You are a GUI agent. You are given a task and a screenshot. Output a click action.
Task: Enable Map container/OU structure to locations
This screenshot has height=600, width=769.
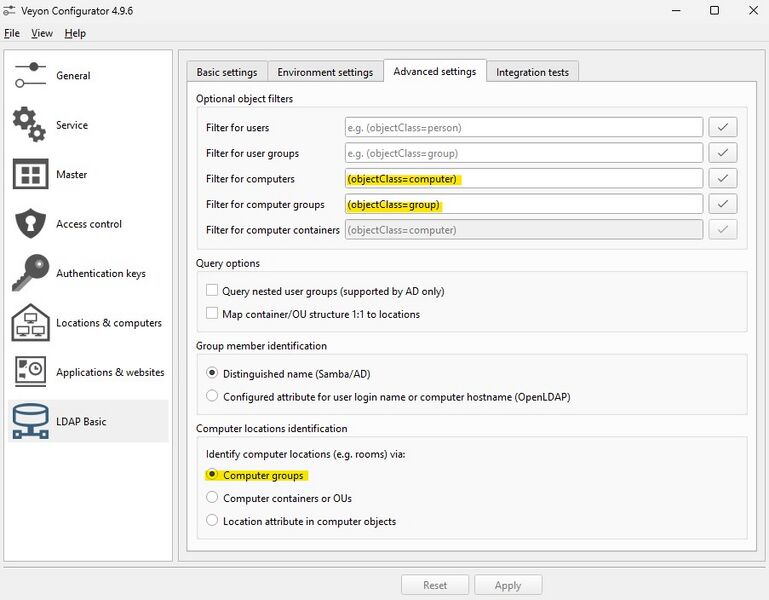point(212,313)
